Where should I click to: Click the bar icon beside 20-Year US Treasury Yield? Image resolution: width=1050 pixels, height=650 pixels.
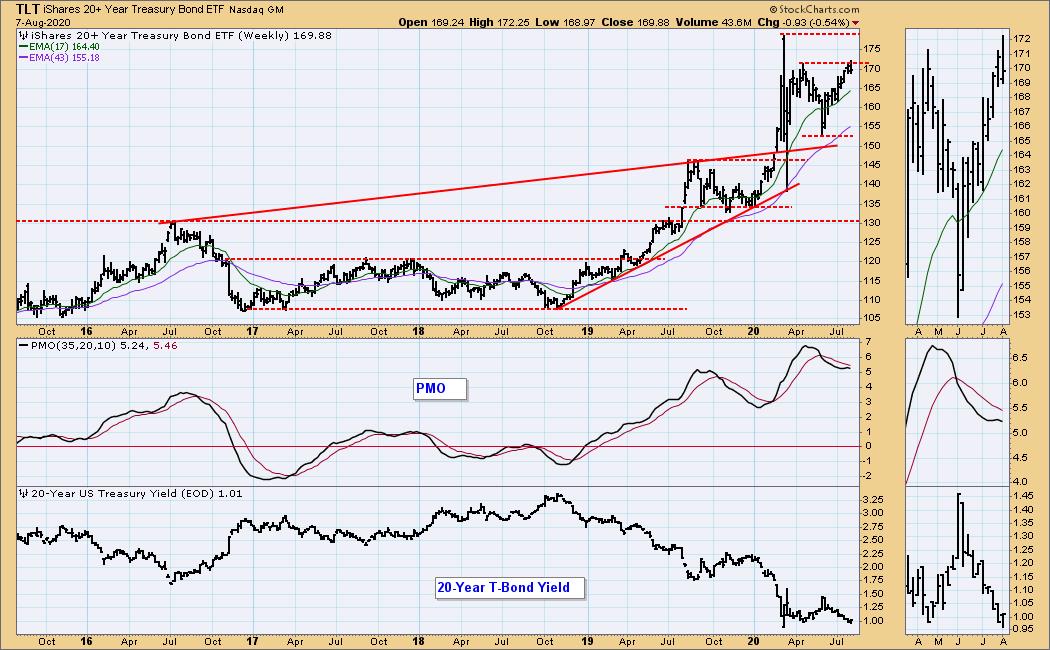coord(23,493)
